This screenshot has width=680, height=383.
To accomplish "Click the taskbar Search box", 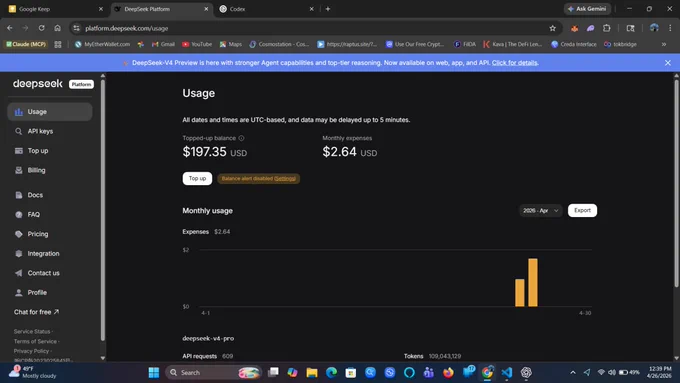I will point(214,372).
